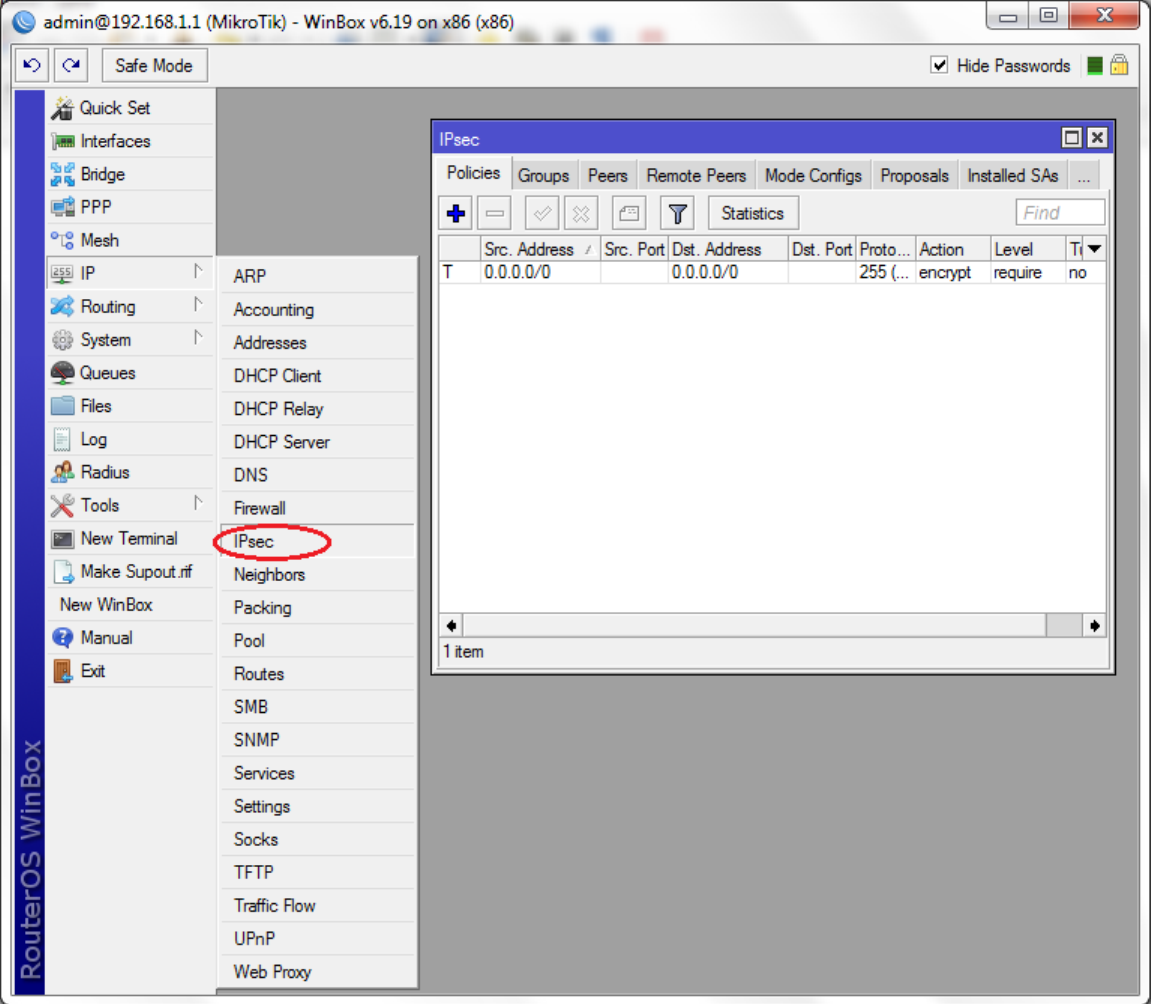The image size is (1151, 1004).
Task: Sort by Src. Address column header
Action: click(x=540, y=250)
